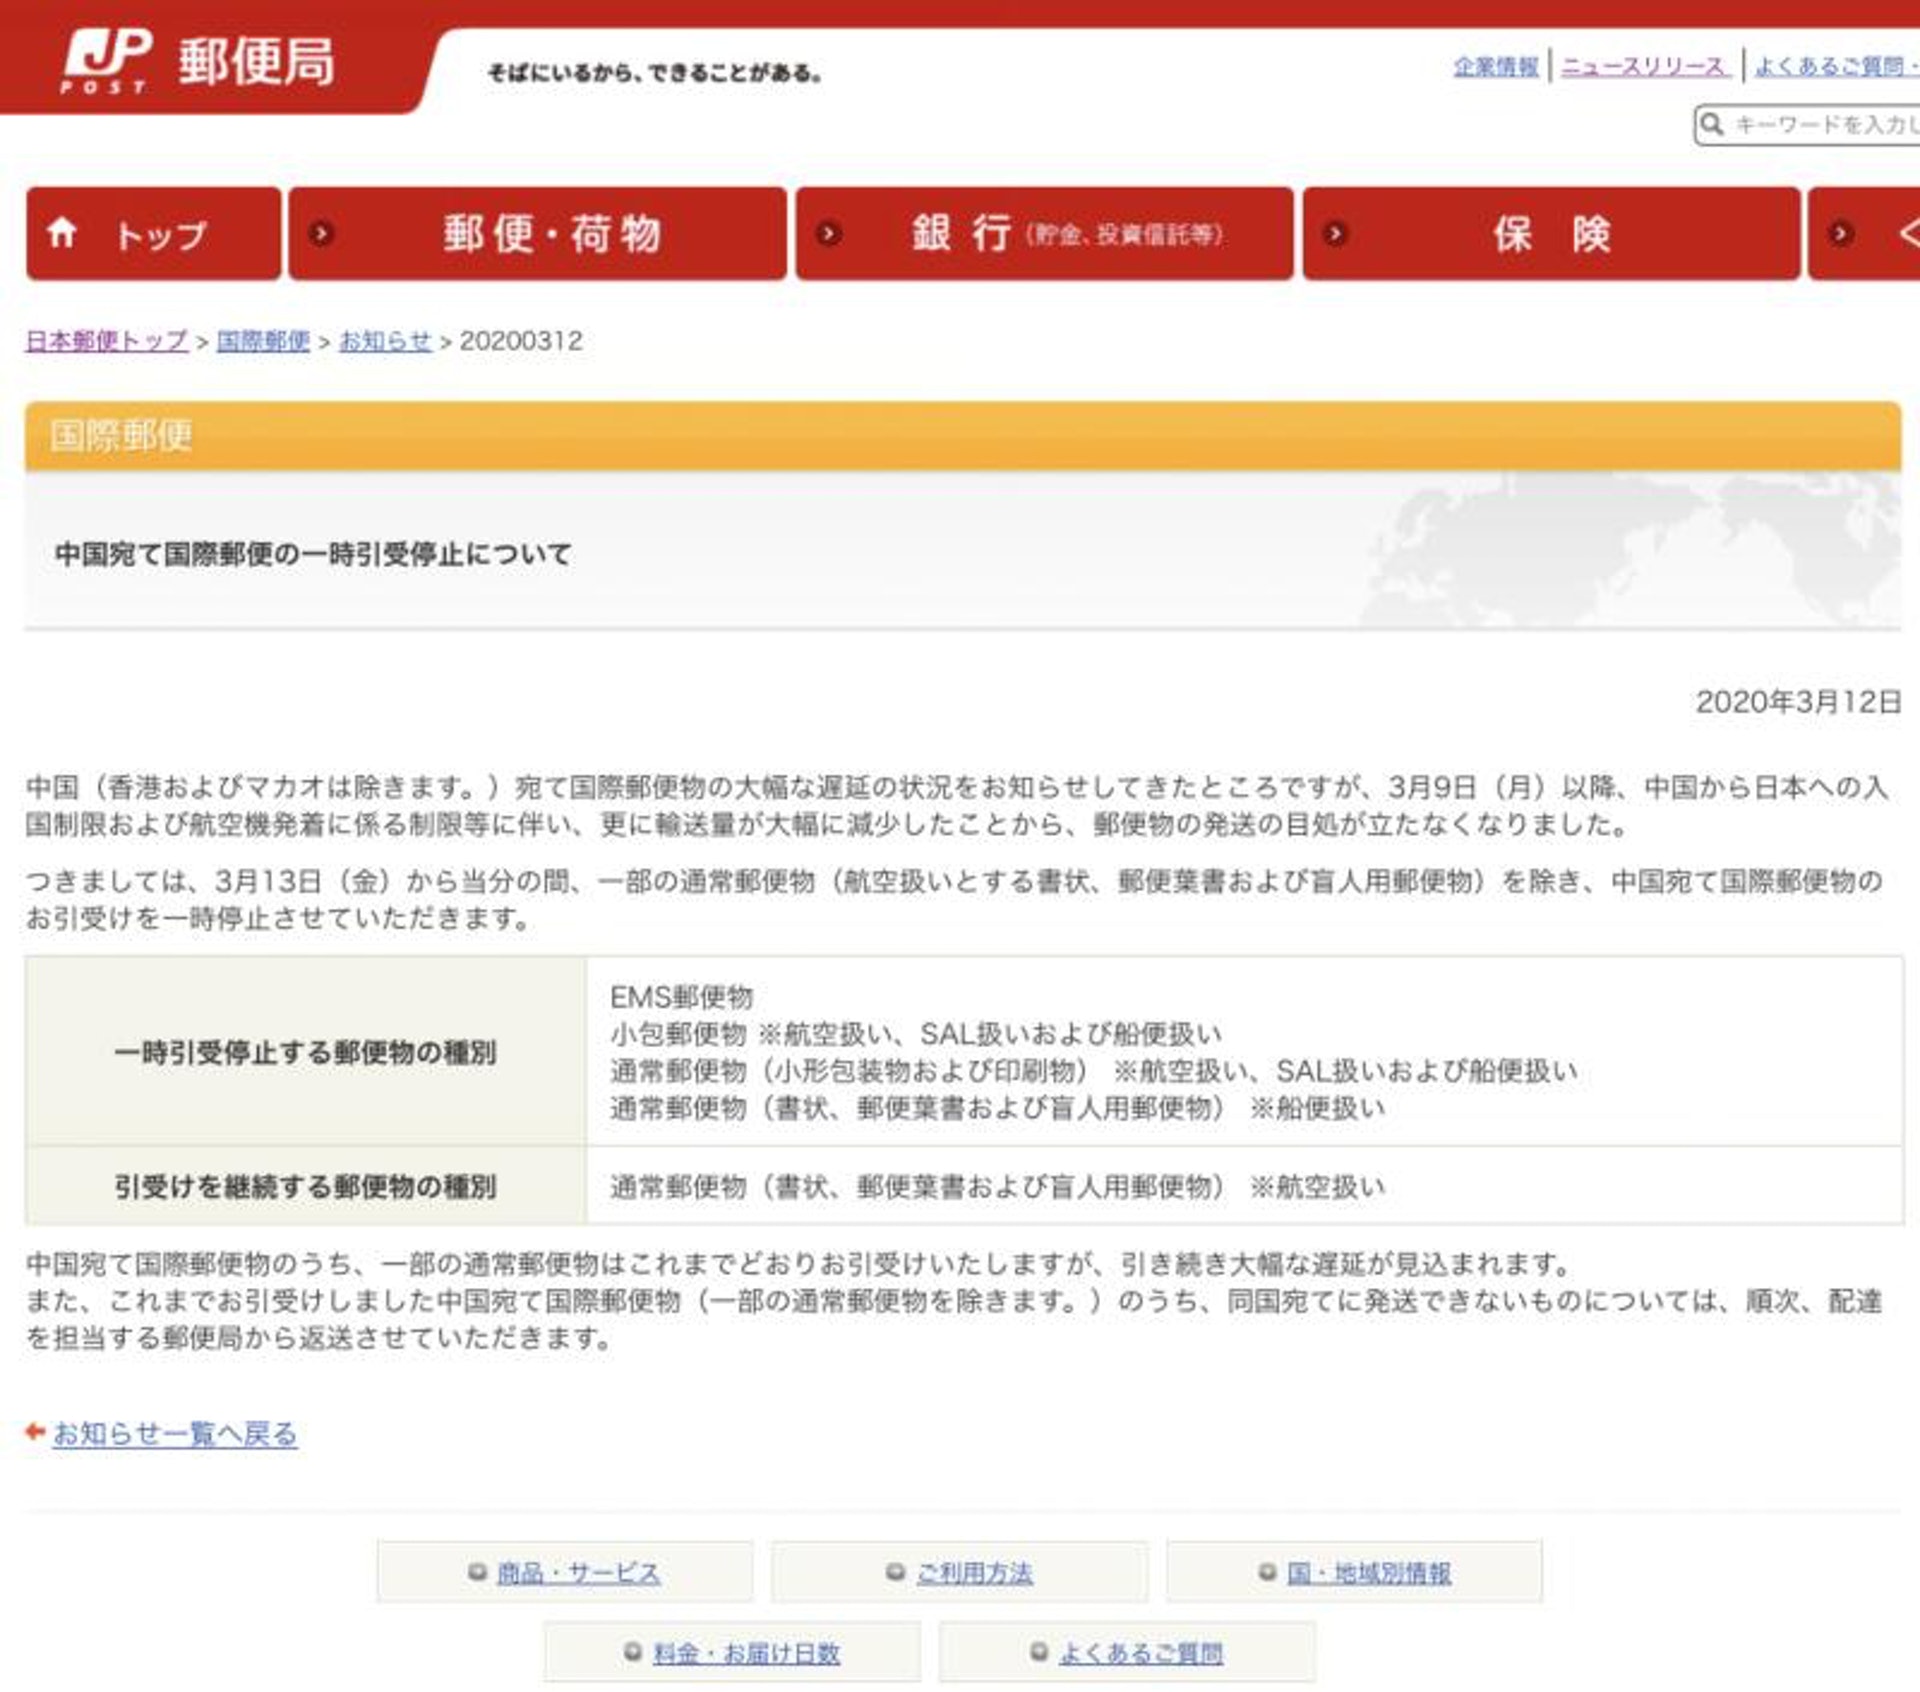Return via お知らせ一覧へ戻る link

pyautogui.click(x=175, y=1434)
